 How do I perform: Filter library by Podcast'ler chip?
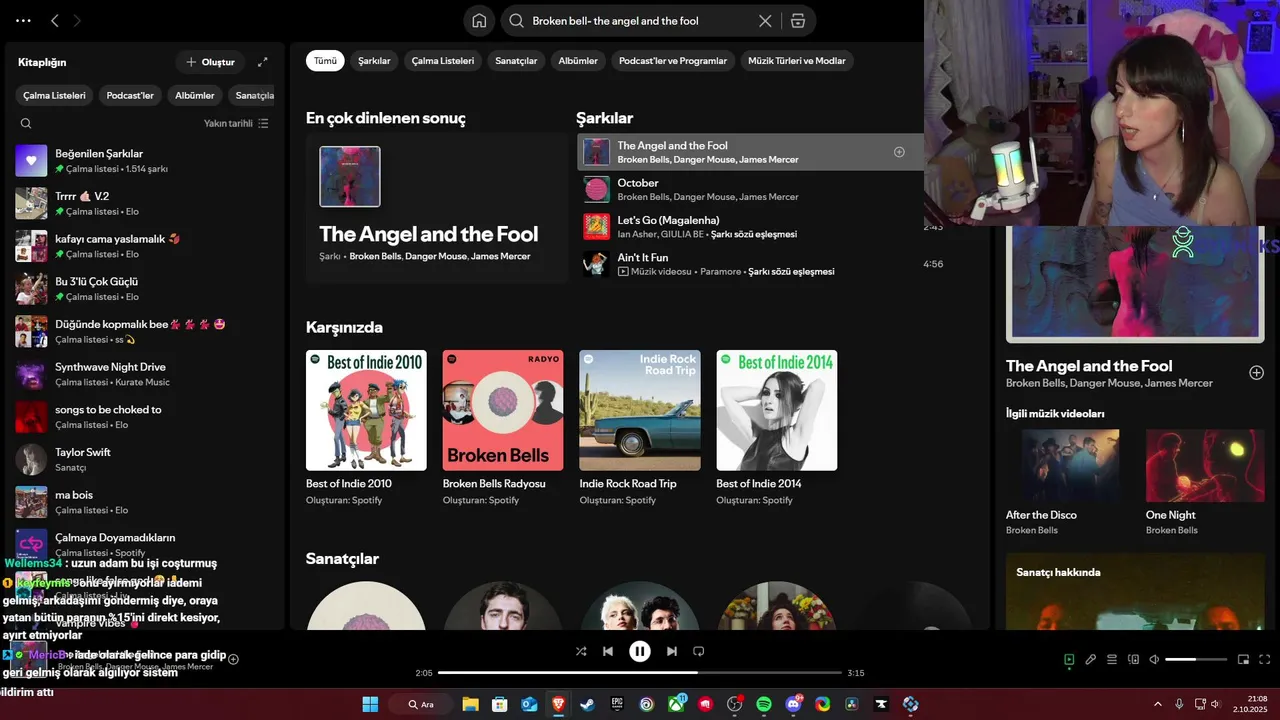(x=130, y=96)
